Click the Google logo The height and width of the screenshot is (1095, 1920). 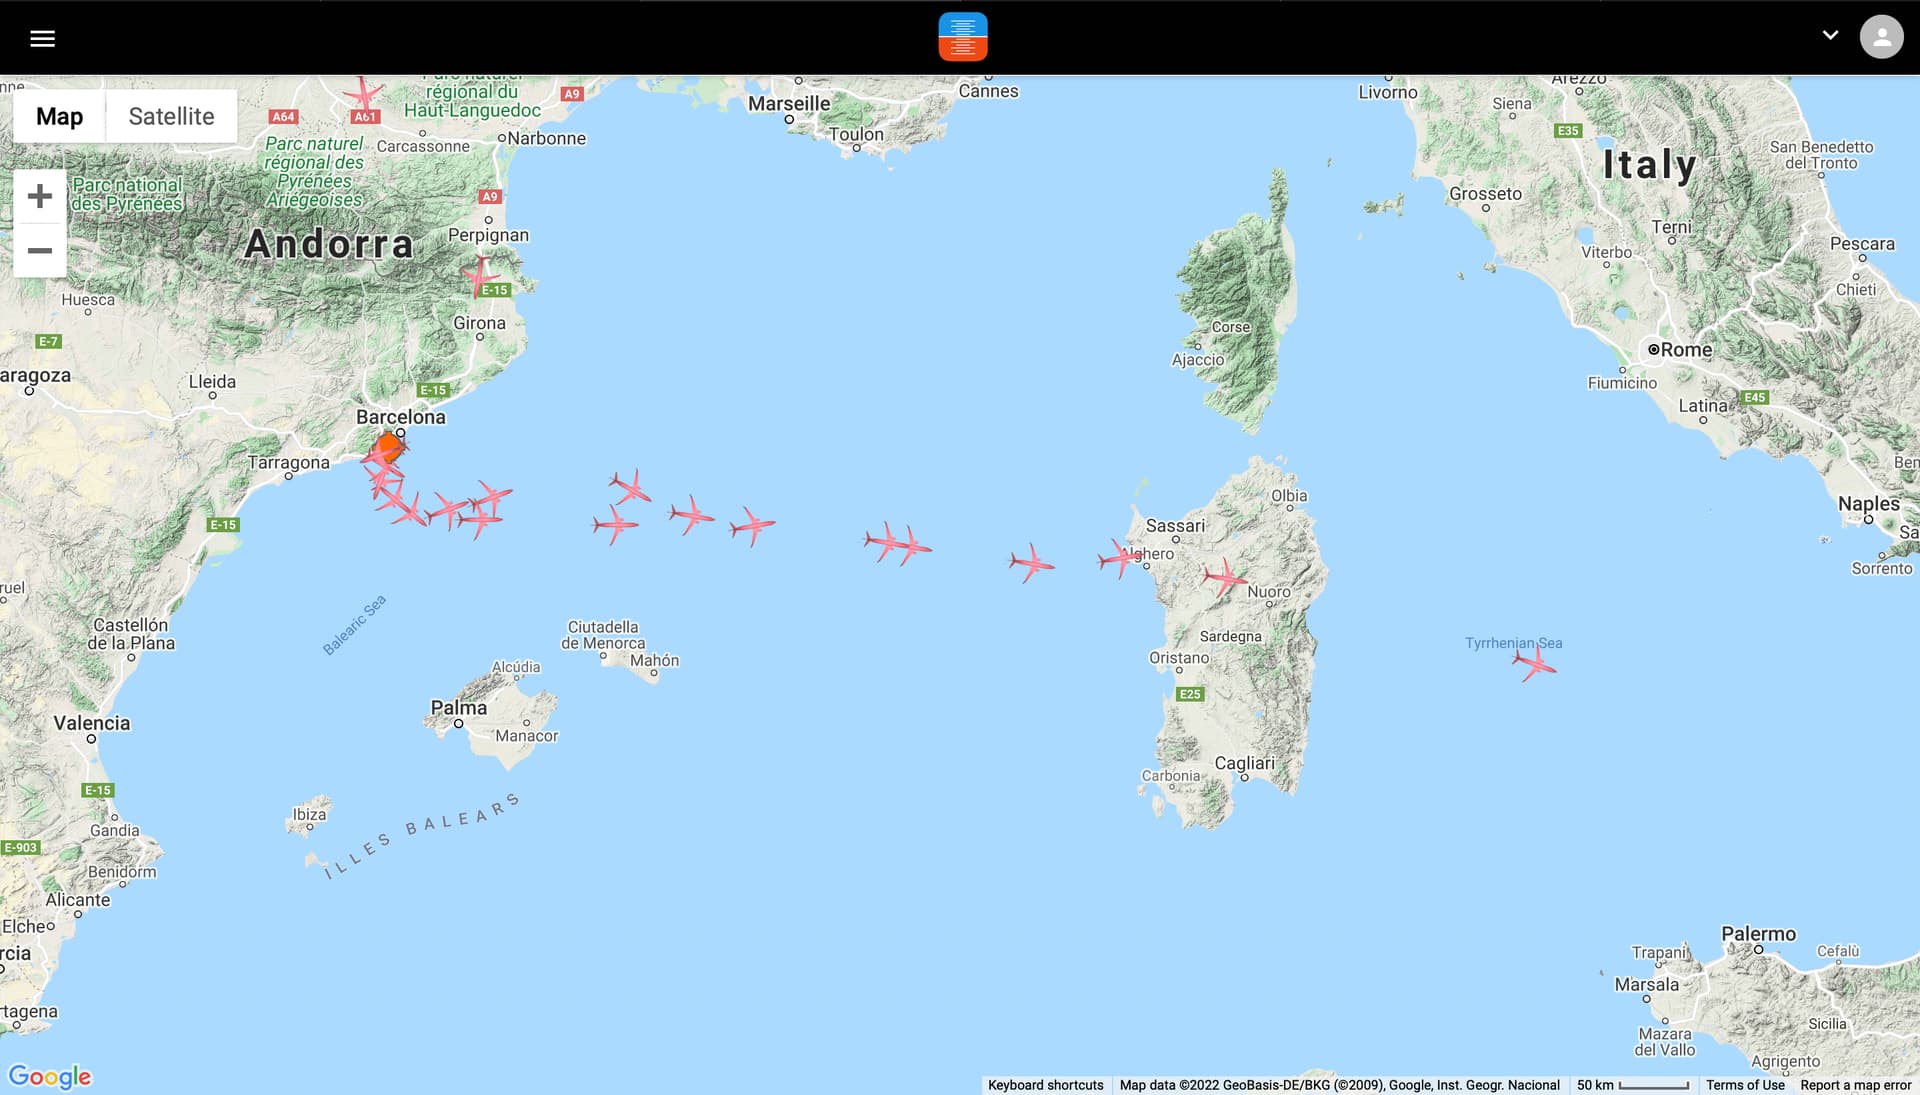pyautogui.click(x=50, y=1076)
